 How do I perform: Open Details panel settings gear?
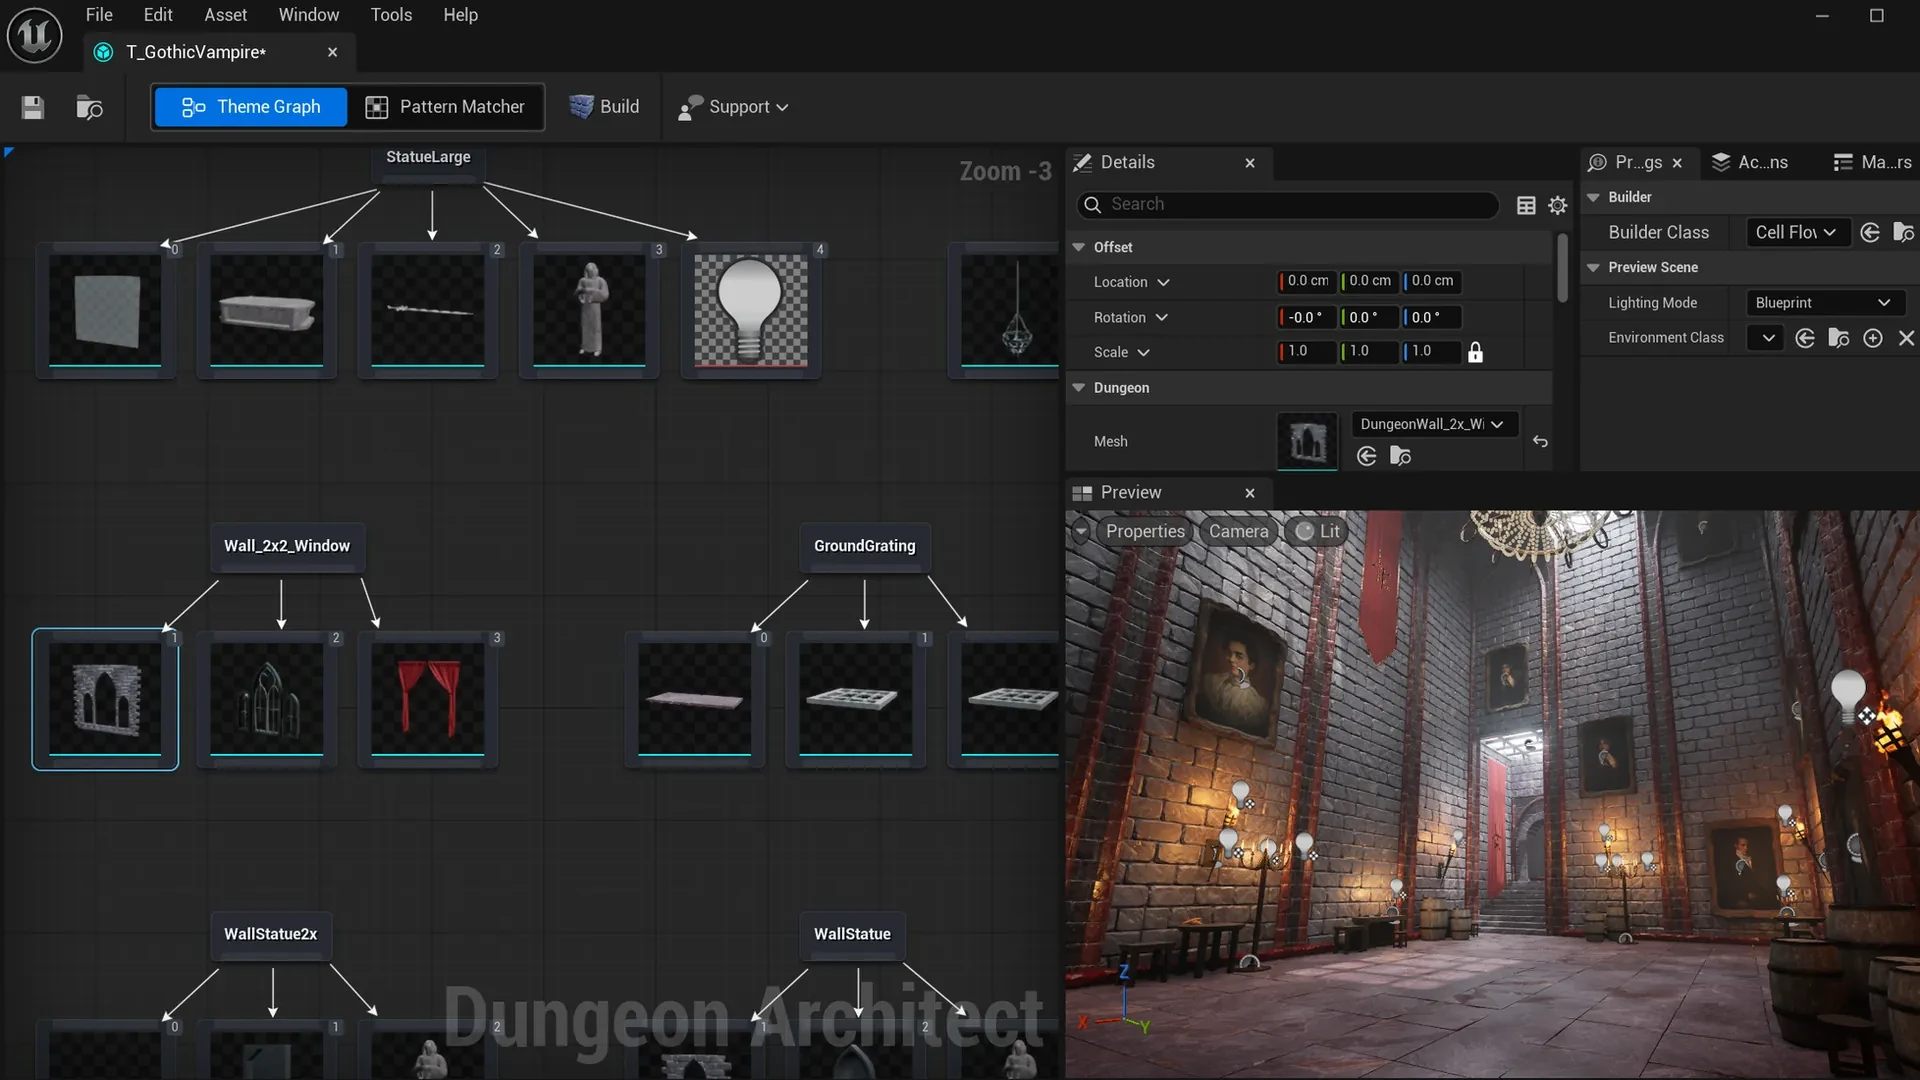[x=1558, y=205]
